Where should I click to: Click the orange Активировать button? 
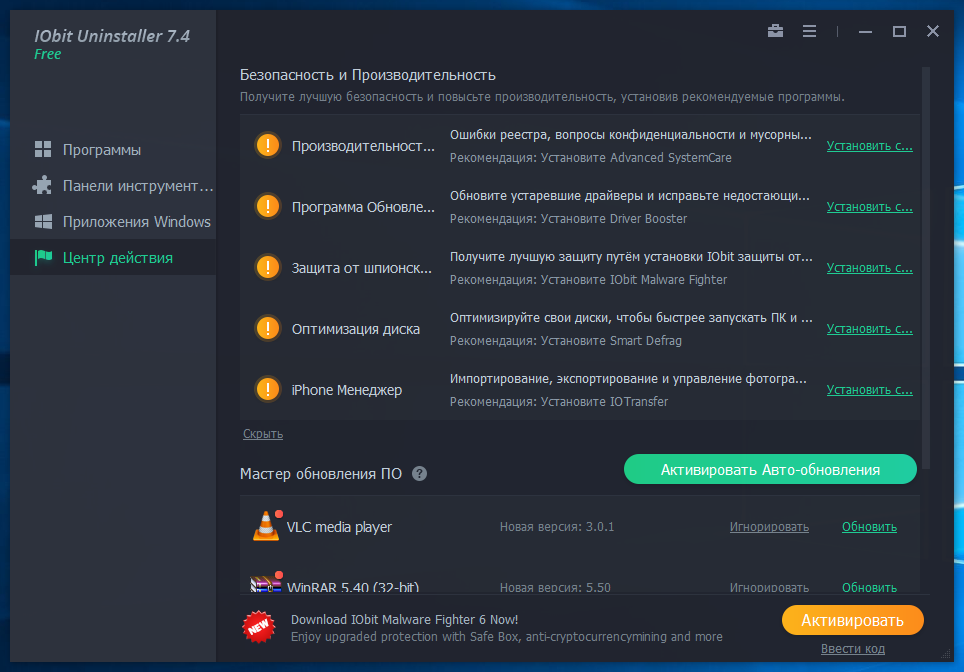(852, 620)
